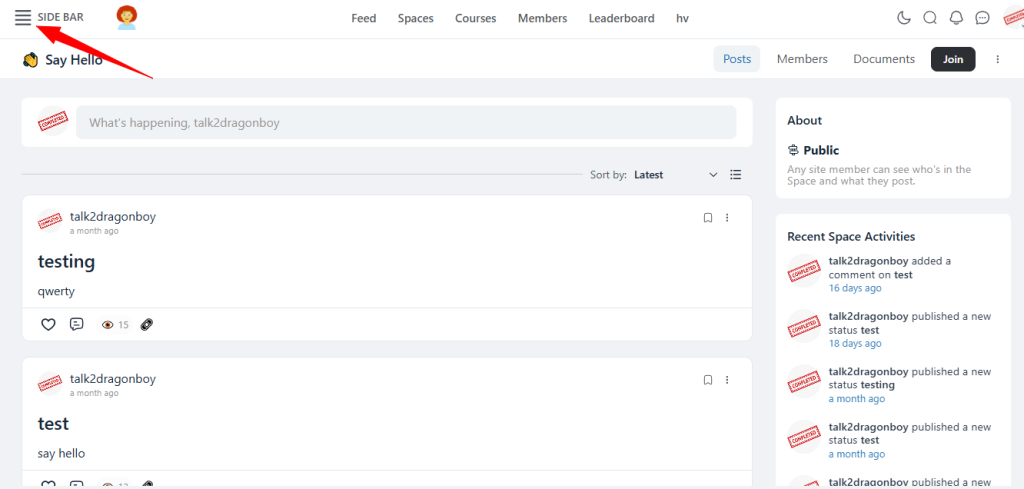This screenshot has height=489, width=1024.
Task: Open the Documents tab
Action: pyautogui.click(x=884, y=59)
